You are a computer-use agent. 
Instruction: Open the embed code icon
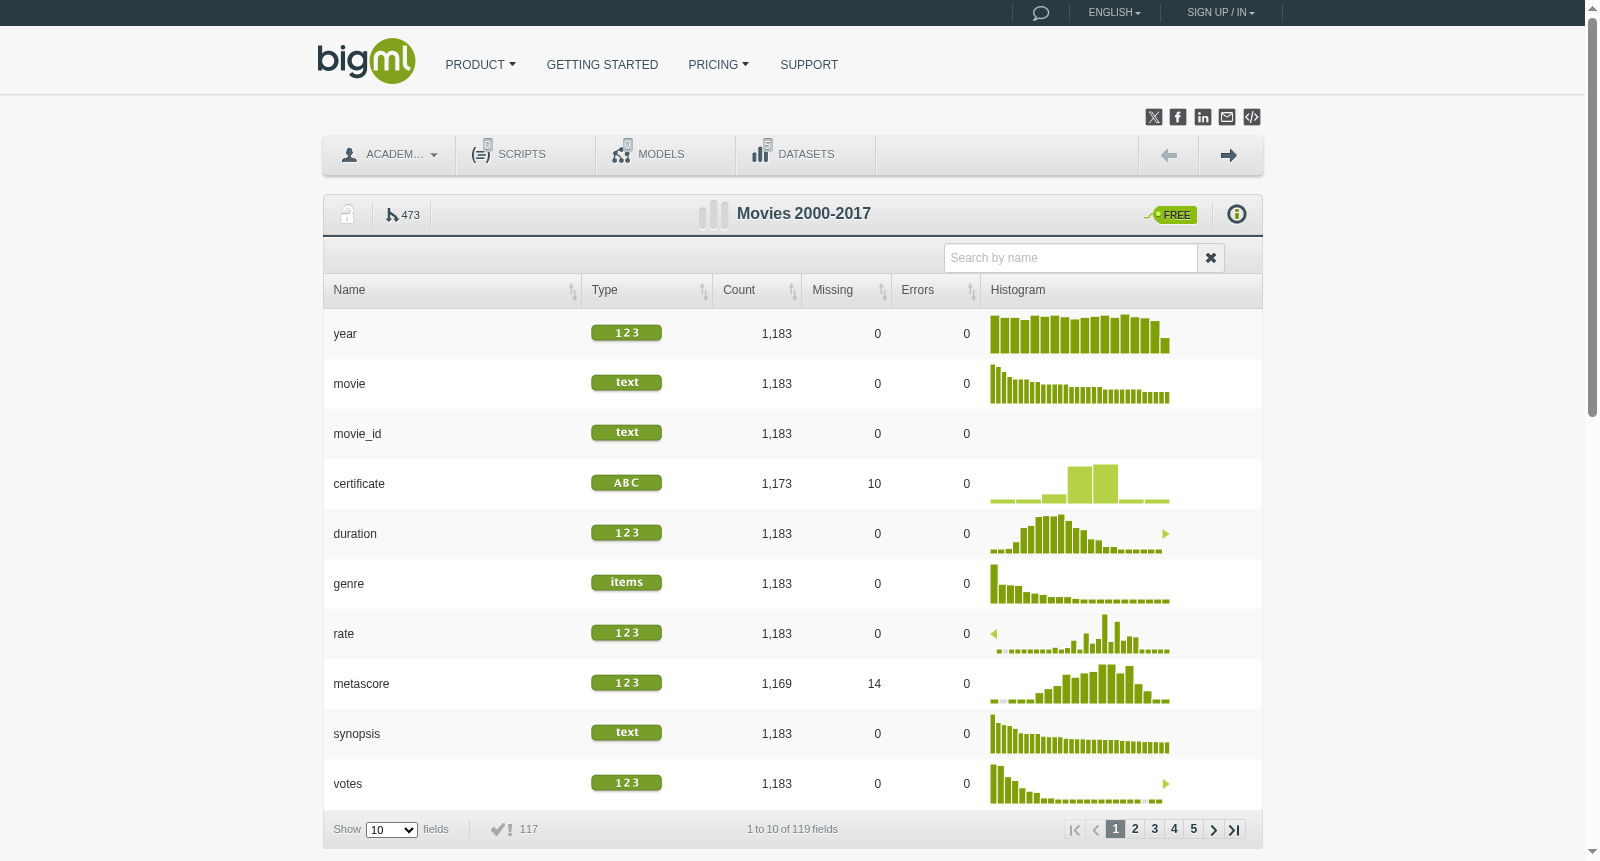(x=1252, y=117)
